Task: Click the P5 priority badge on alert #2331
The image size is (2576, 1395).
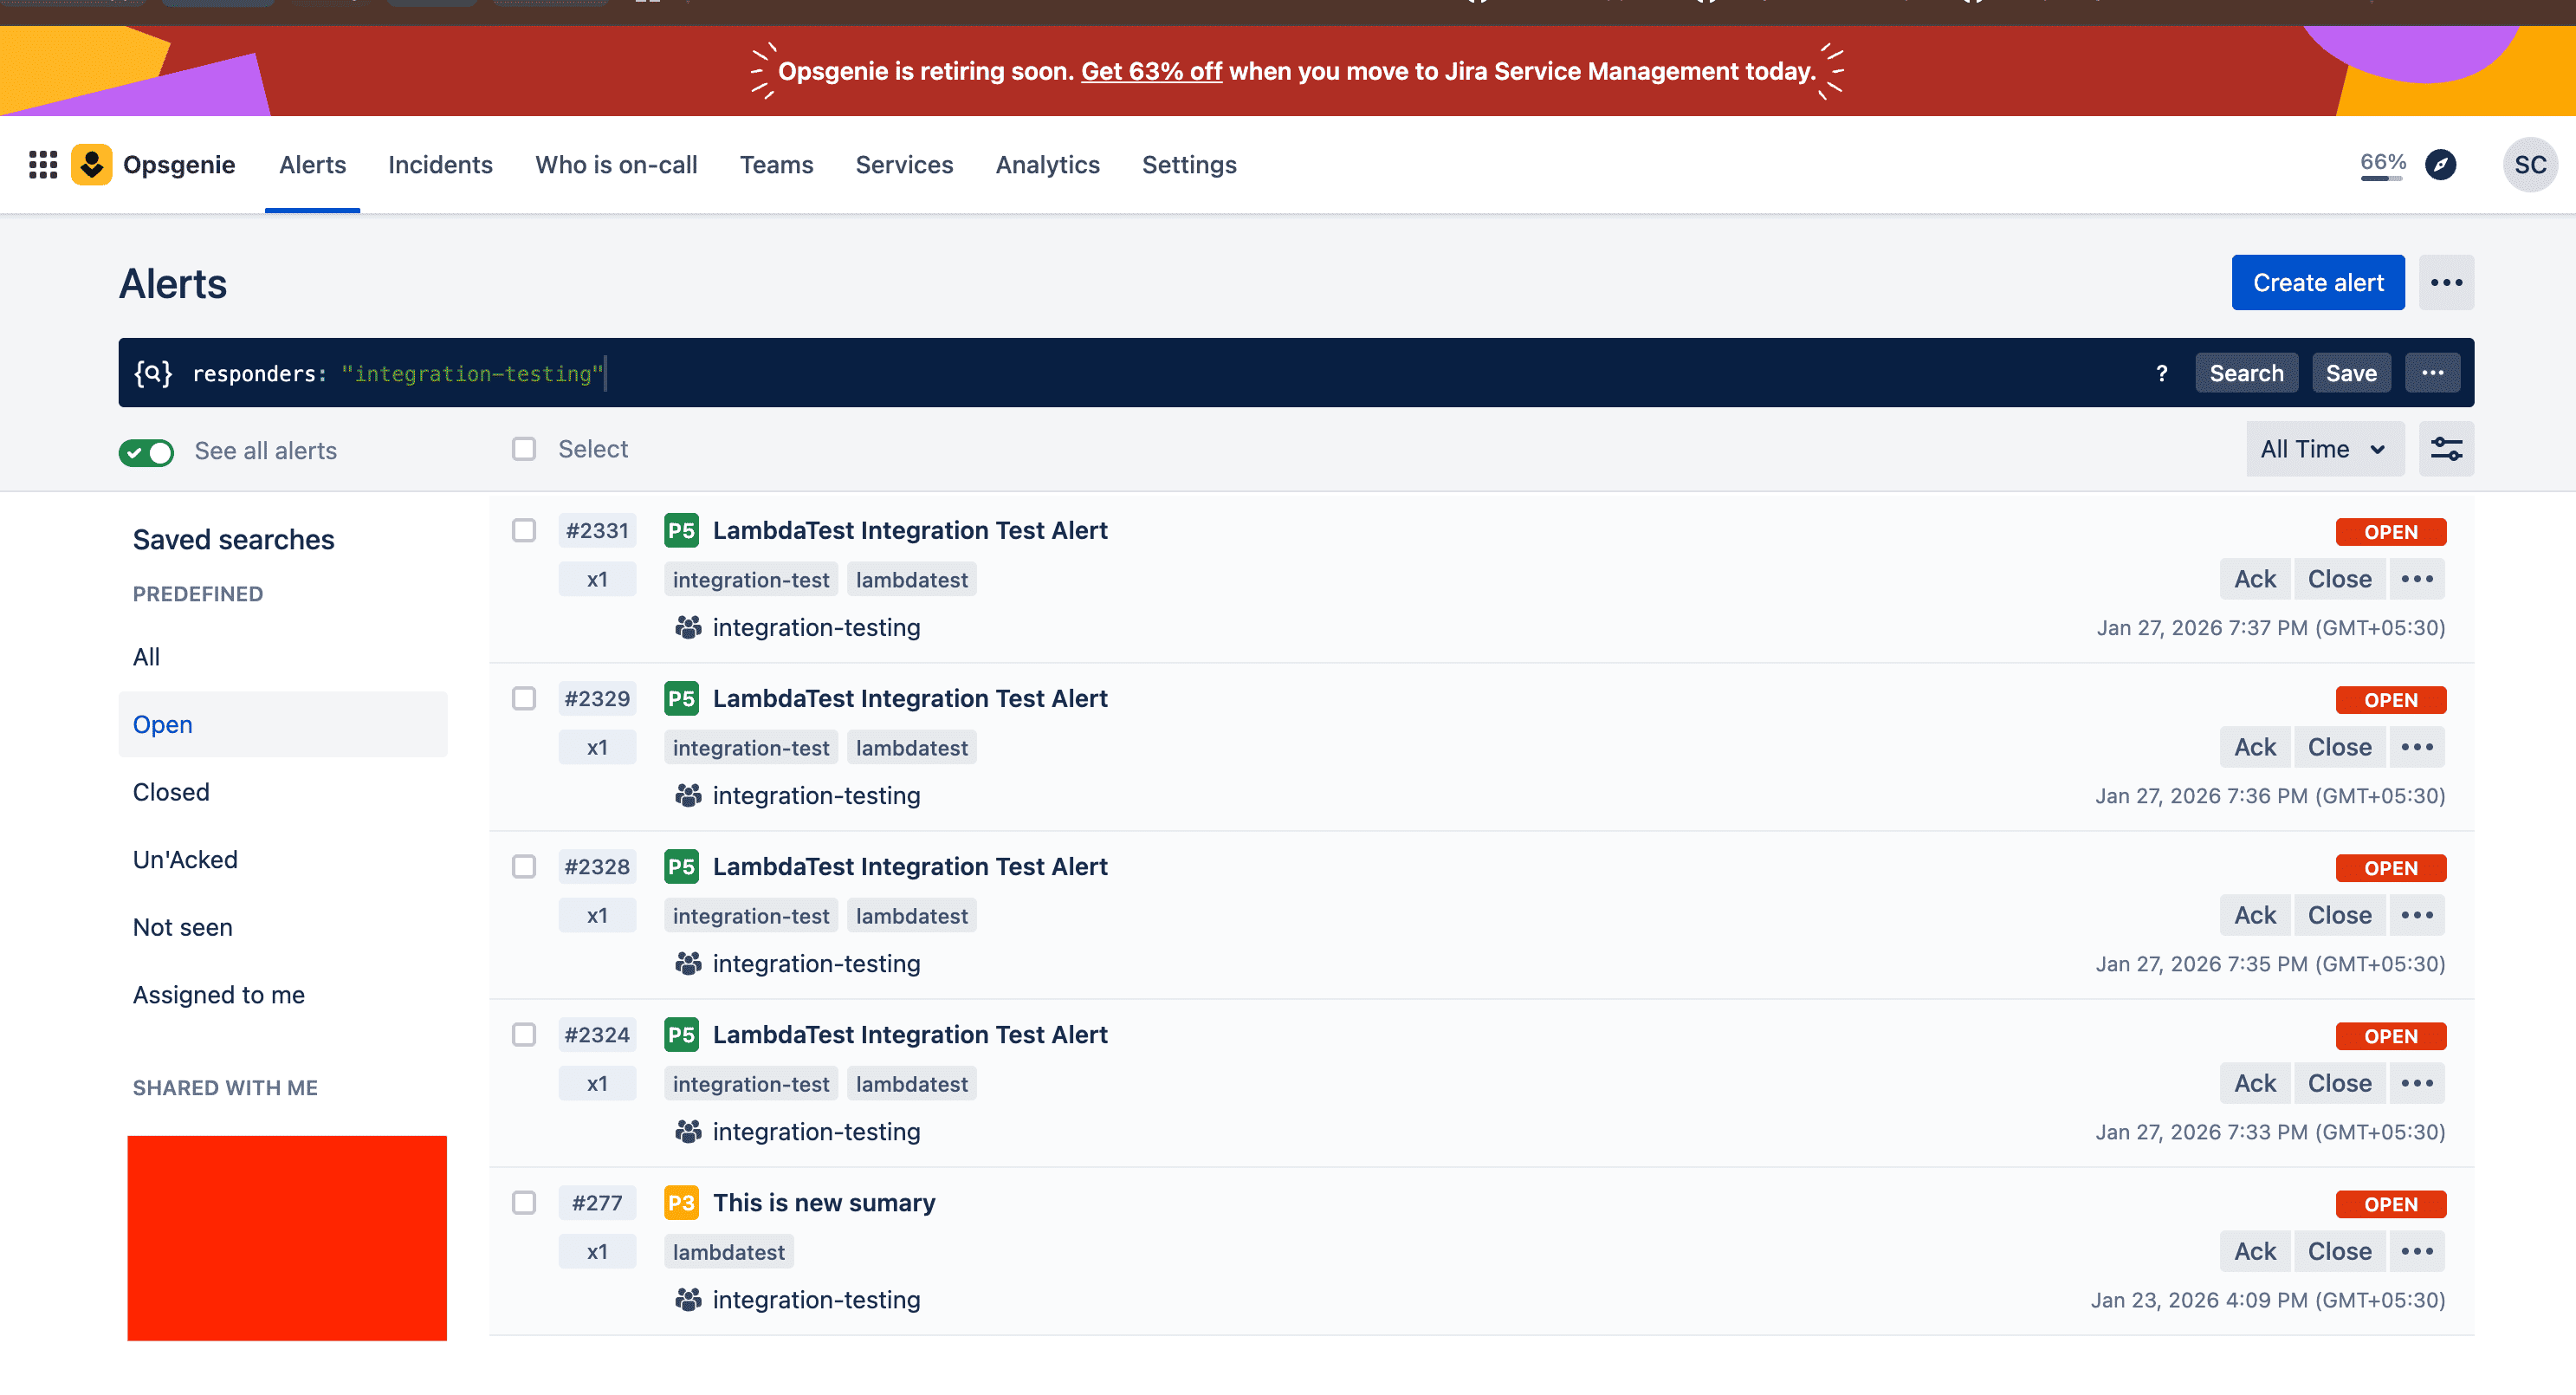Action: click(x=681, y=530)
